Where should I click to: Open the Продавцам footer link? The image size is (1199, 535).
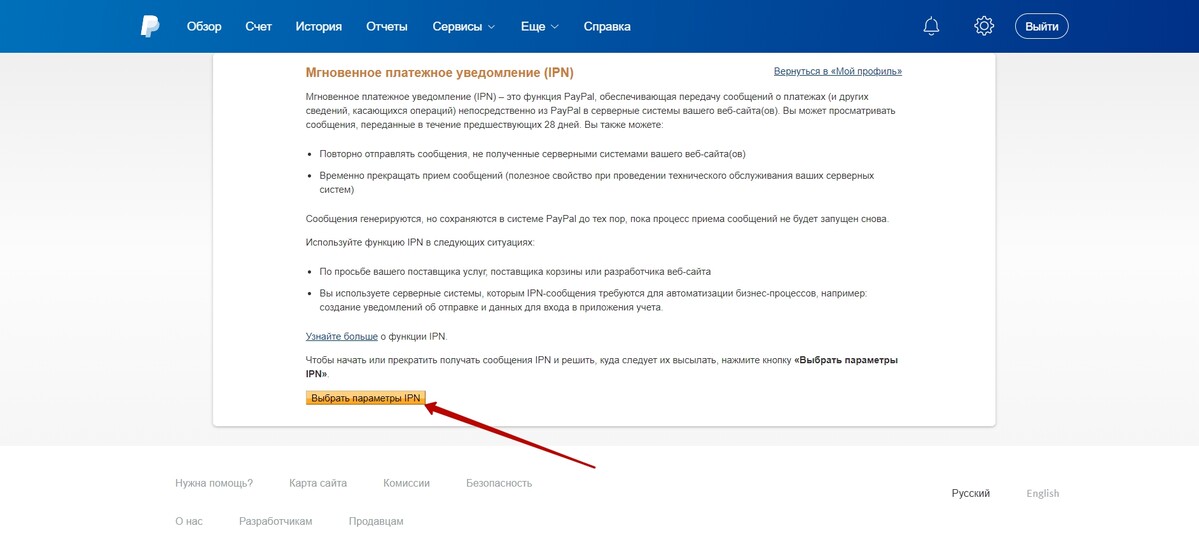click(376, 521)
